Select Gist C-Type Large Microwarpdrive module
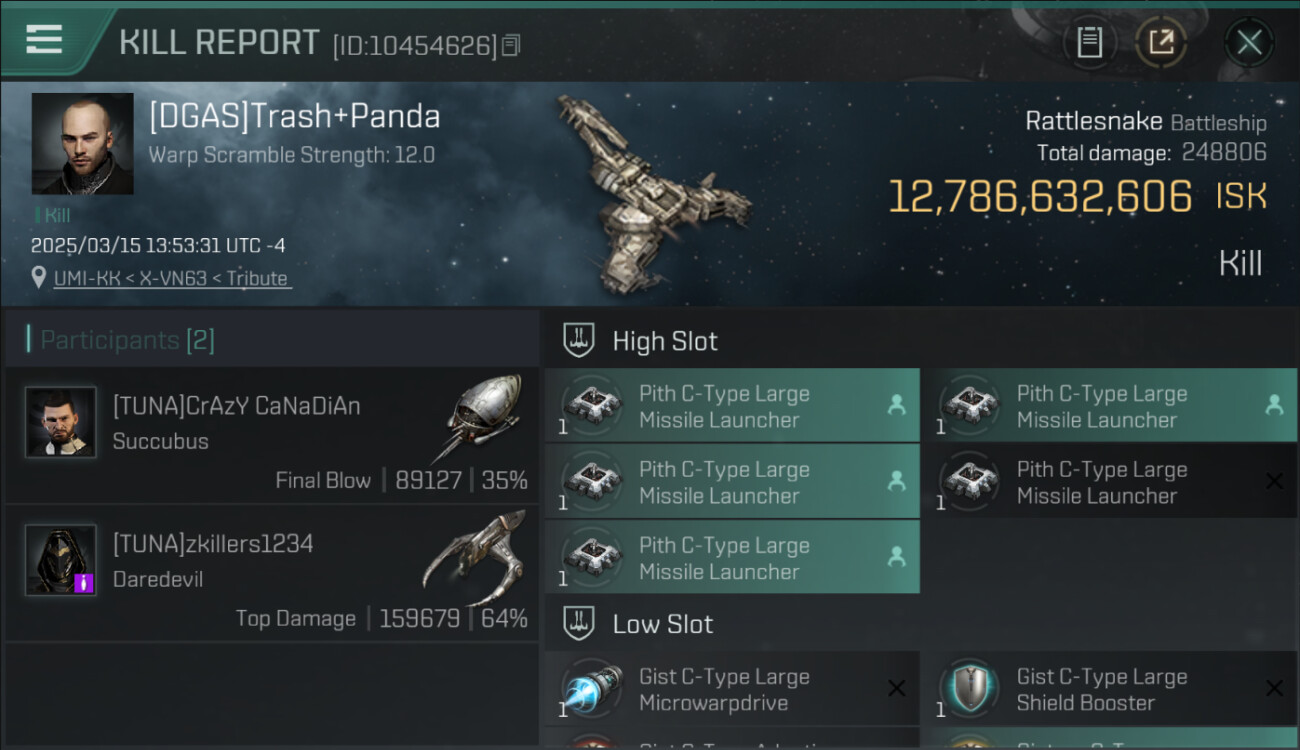 732,689
